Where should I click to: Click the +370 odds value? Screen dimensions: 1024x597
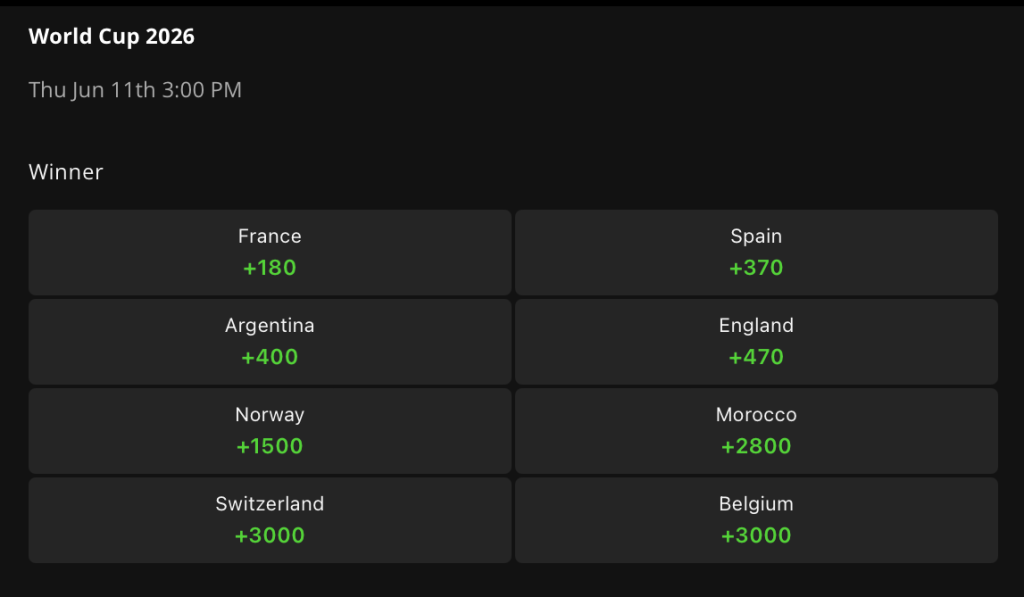(756, 268)
